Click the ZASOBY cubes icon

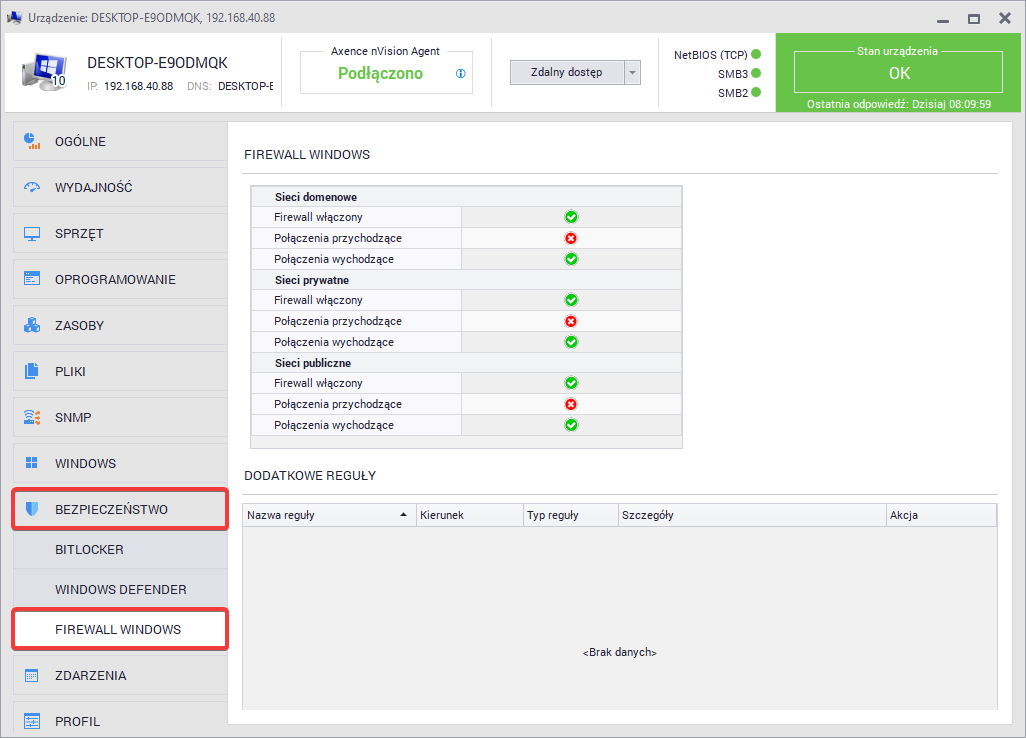pyautogui.click(x=32, y=325)
